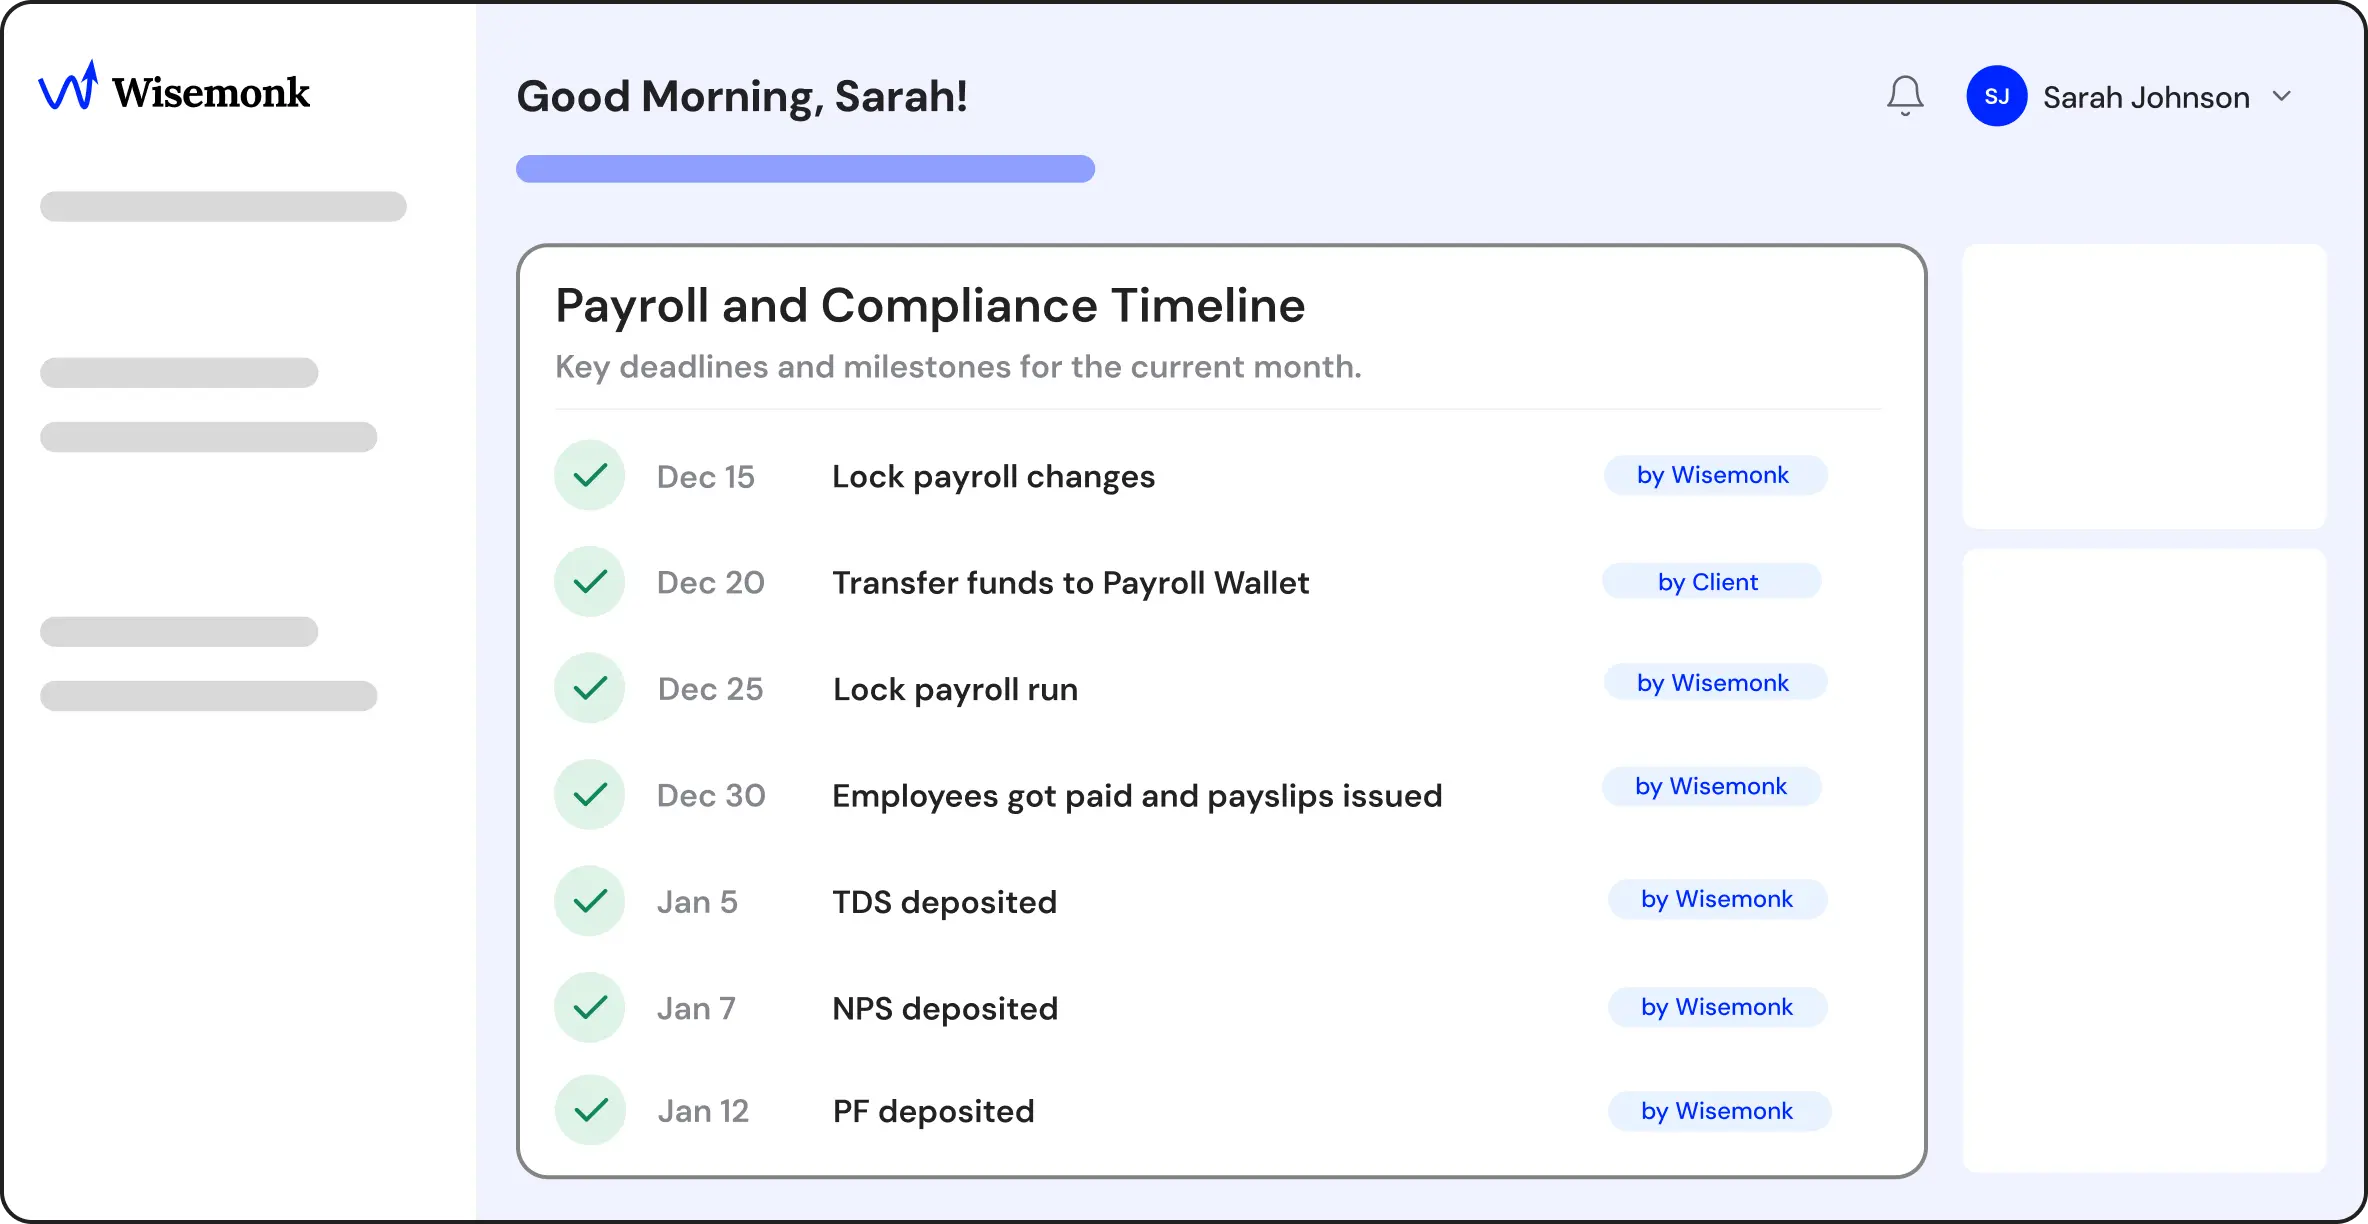This screenshot has width=2368, height=1224.
Task: Click Transfer funds to Payroll Wallet text
Action: pyautogui.click(x=1070, y=583)
